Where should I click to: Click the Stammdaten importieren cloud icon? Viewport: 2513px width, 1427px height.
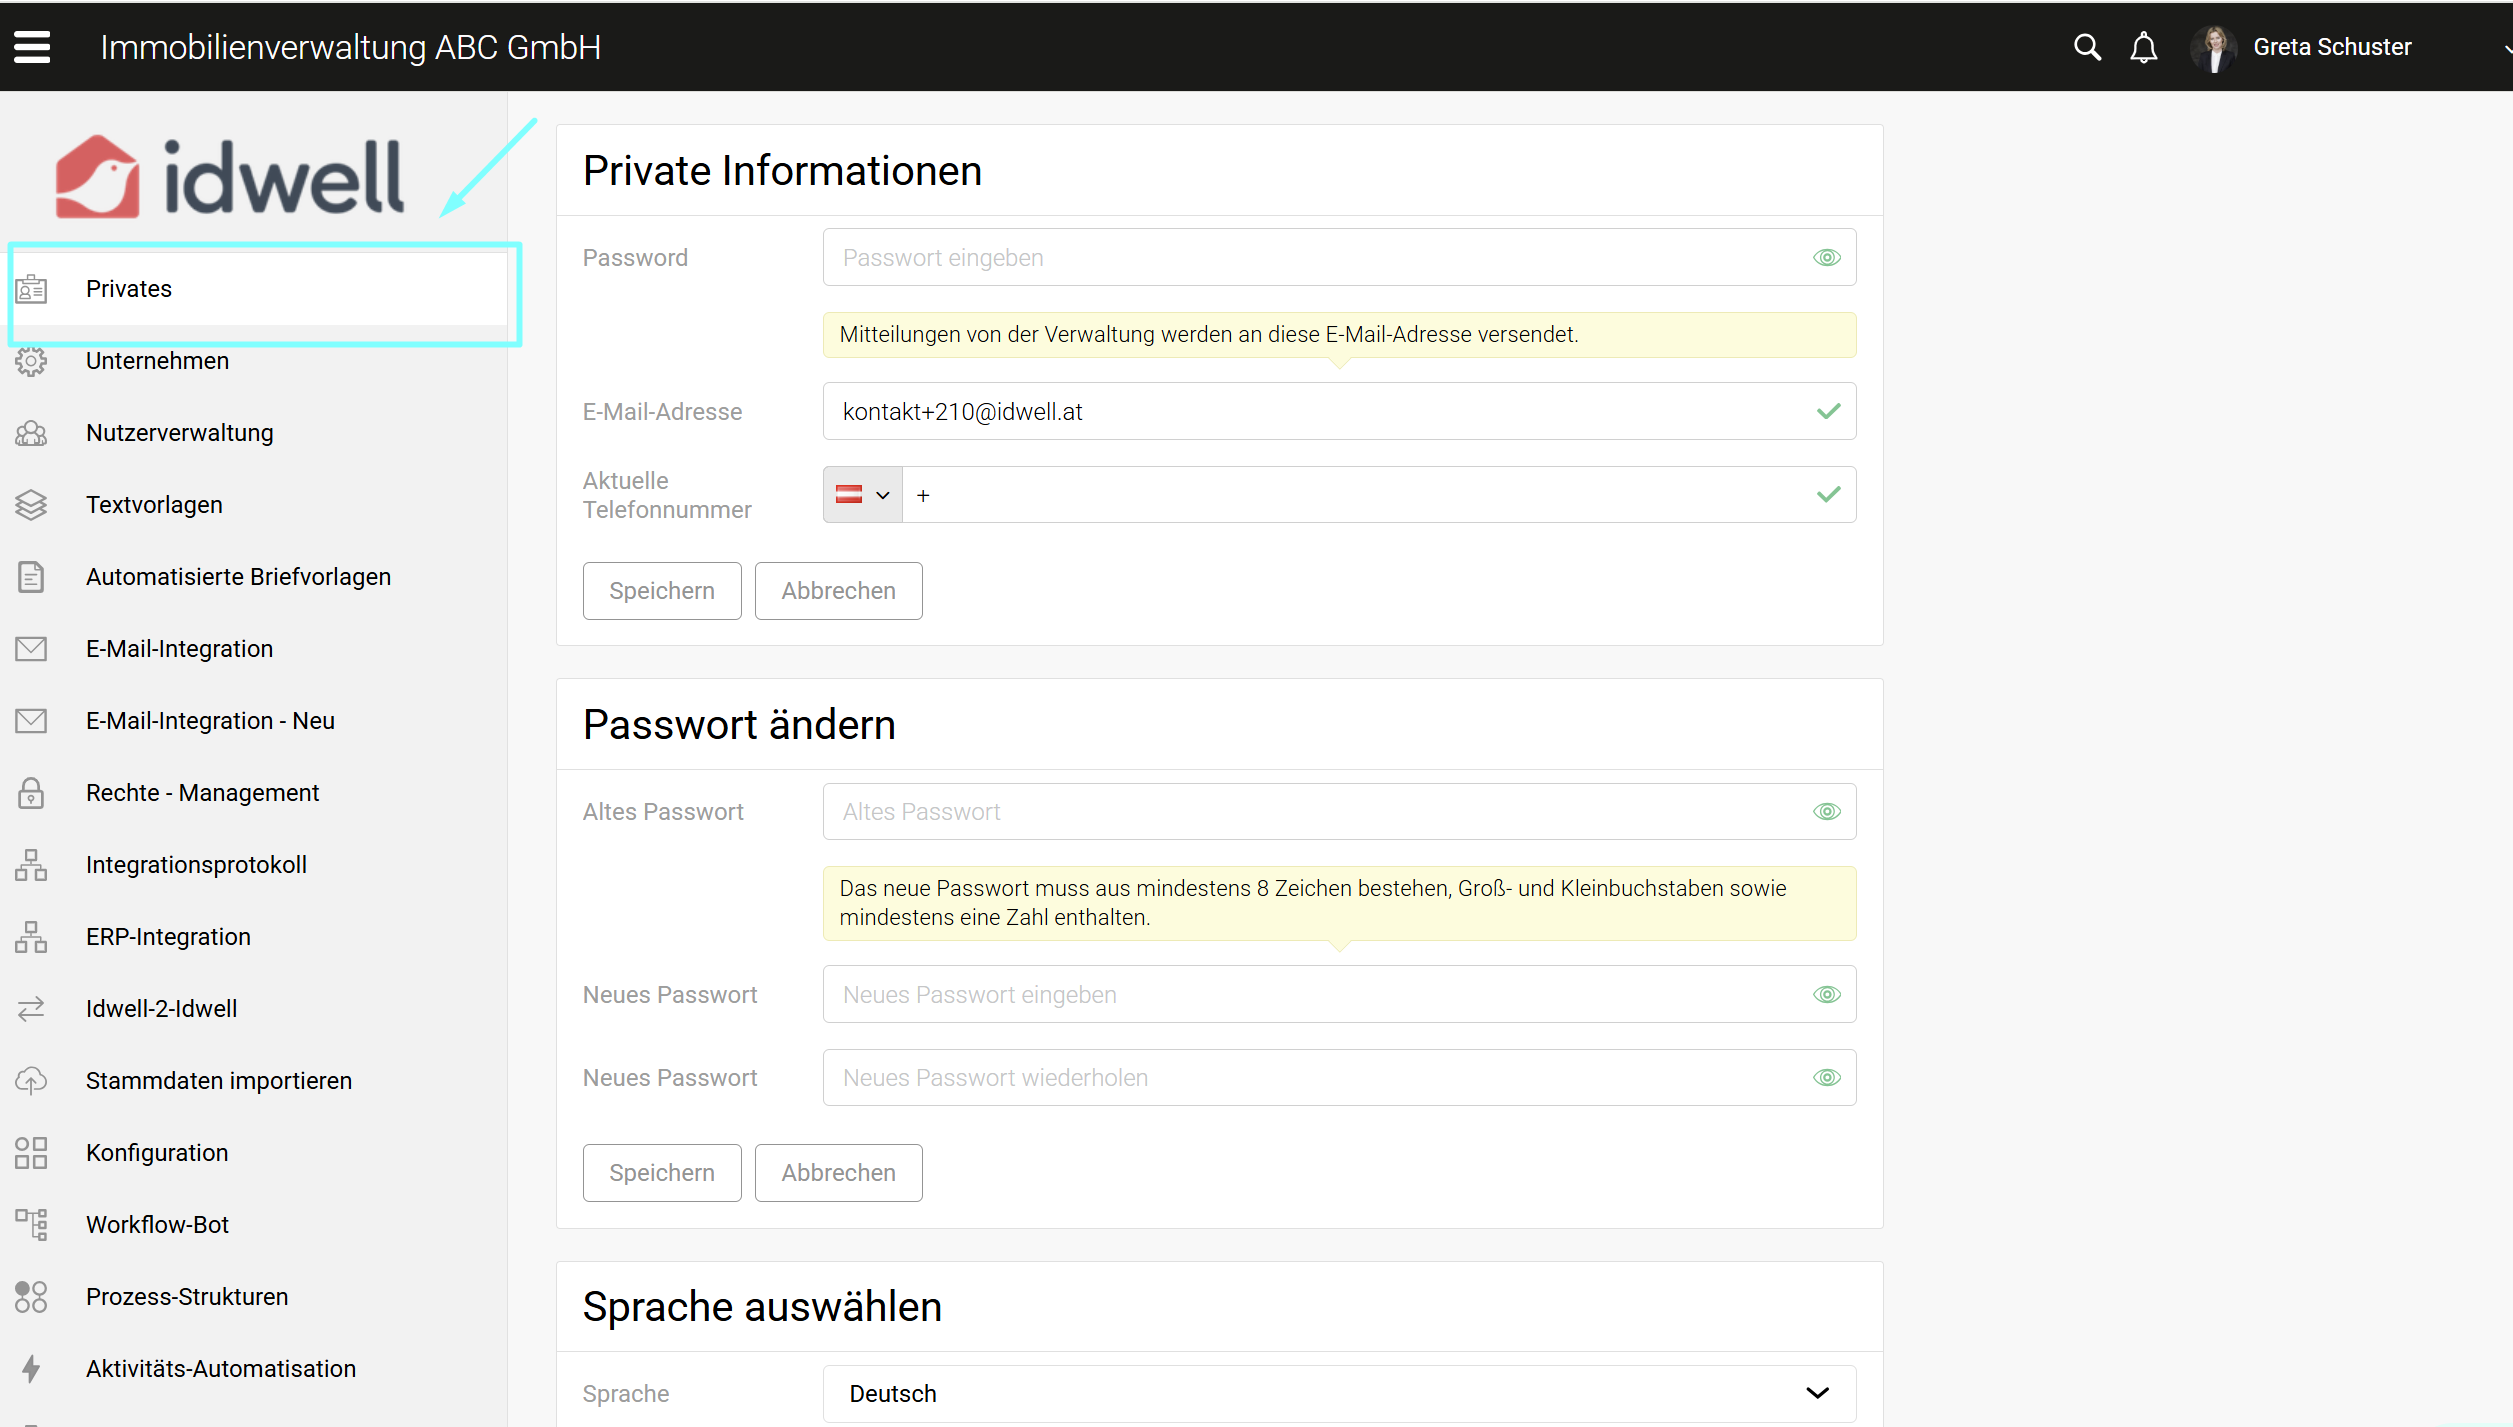coord(31,1081)
